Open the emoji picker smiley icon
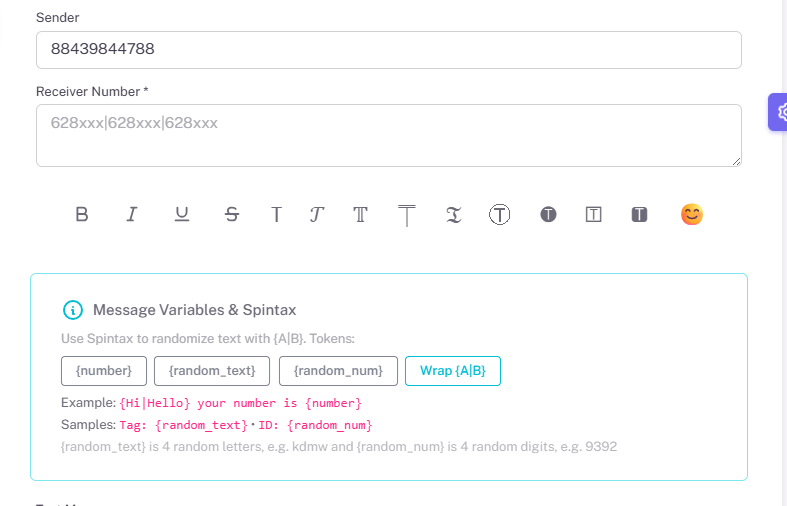787x506 pixels. [691, 214]
